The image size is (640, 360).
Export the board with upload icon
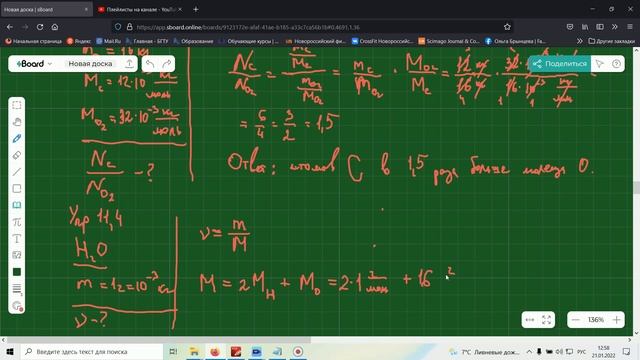click(x=129, y=64)
